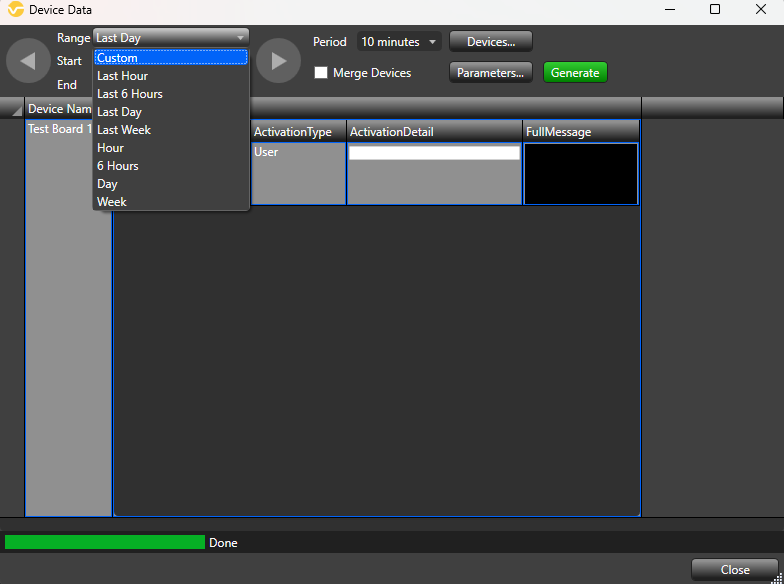Viewport: 784px width, 584px height.
Task: Maximize the Device Data window
Action: tap(715, 9)
